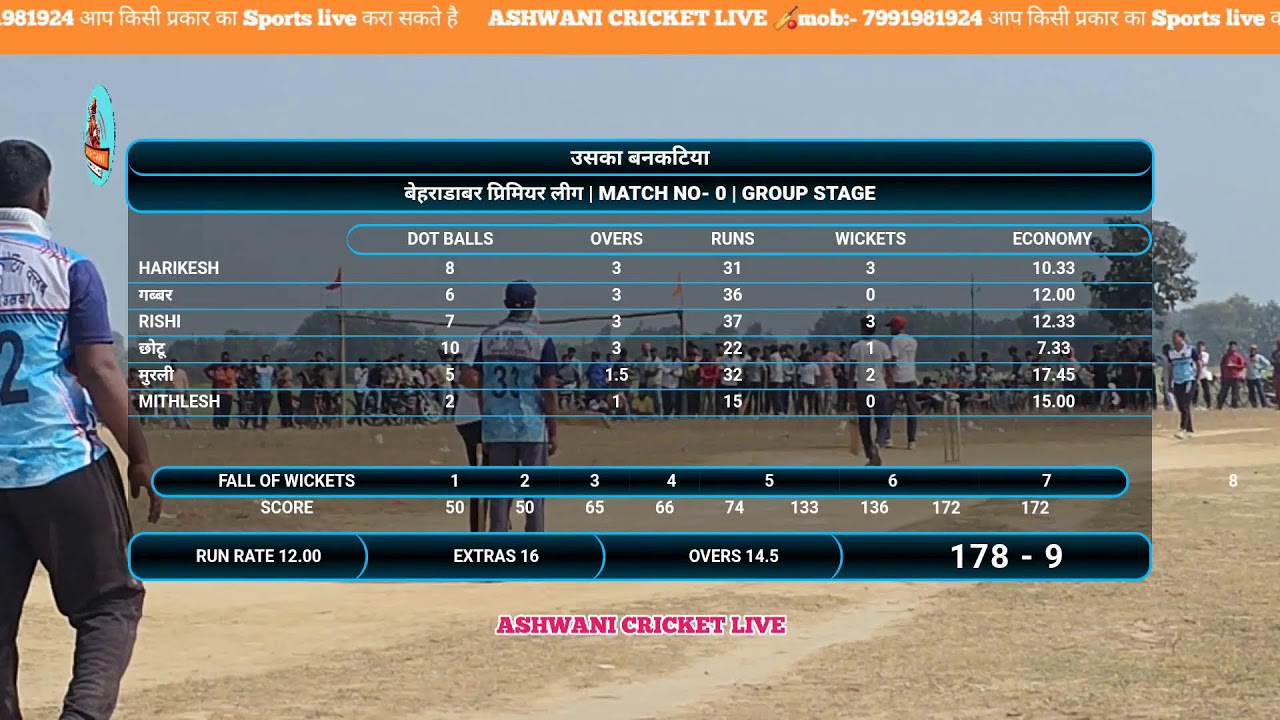Select छोटू's dot balls value 10
Screen dimensions: 1280x720
point(450,348)
